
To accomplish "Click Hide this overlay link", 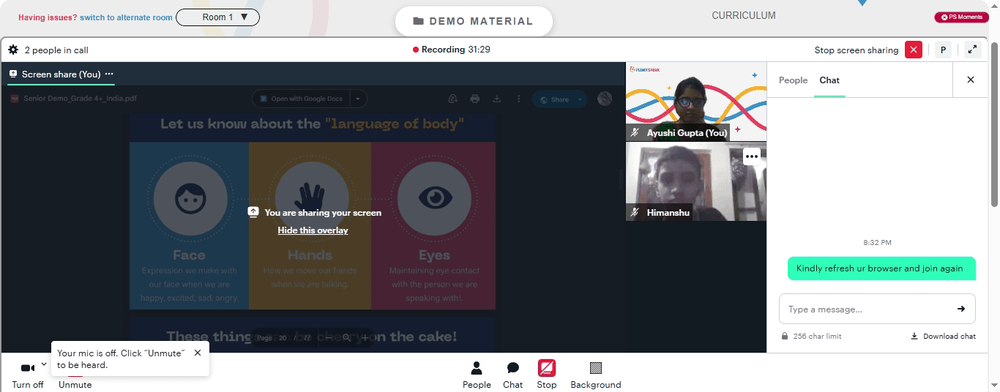I will click(x=312, y=230).
